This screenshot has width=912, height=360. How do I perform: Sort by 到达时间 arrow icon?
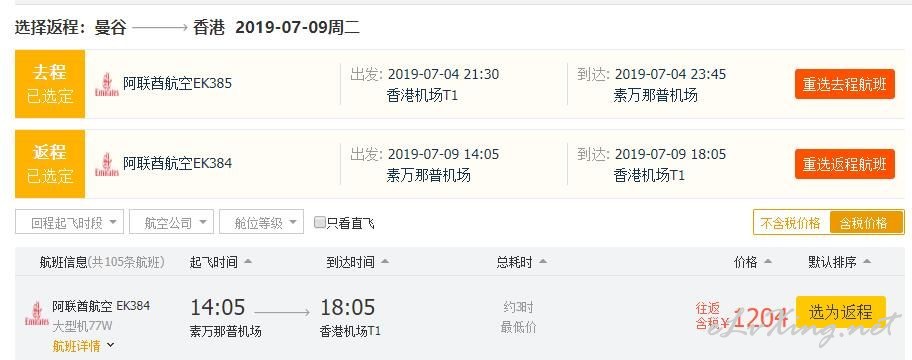[384, 262]
